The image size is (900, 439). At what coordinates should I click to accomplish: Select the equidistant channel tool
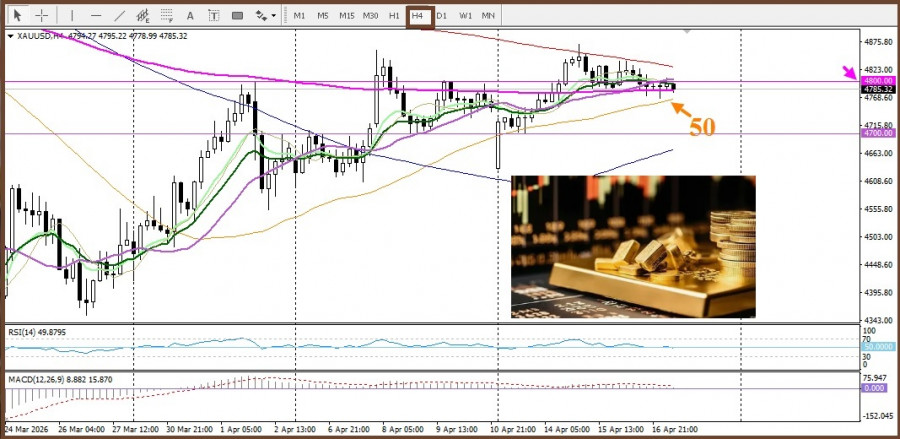pyautogui.click(x=143, y=15)
